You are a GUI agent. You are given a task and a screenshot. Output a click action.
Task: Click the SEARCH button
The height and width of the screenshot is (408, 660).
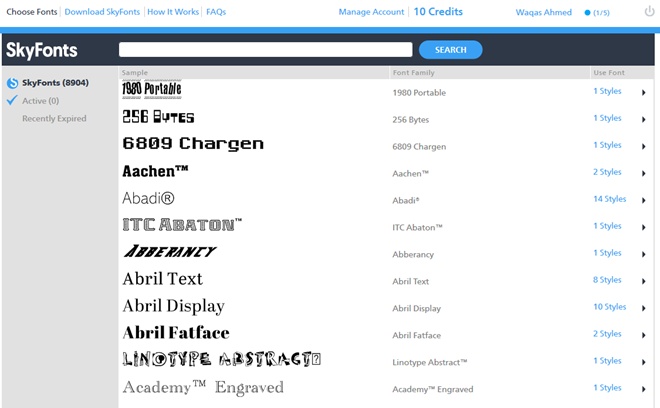point(450,50)
